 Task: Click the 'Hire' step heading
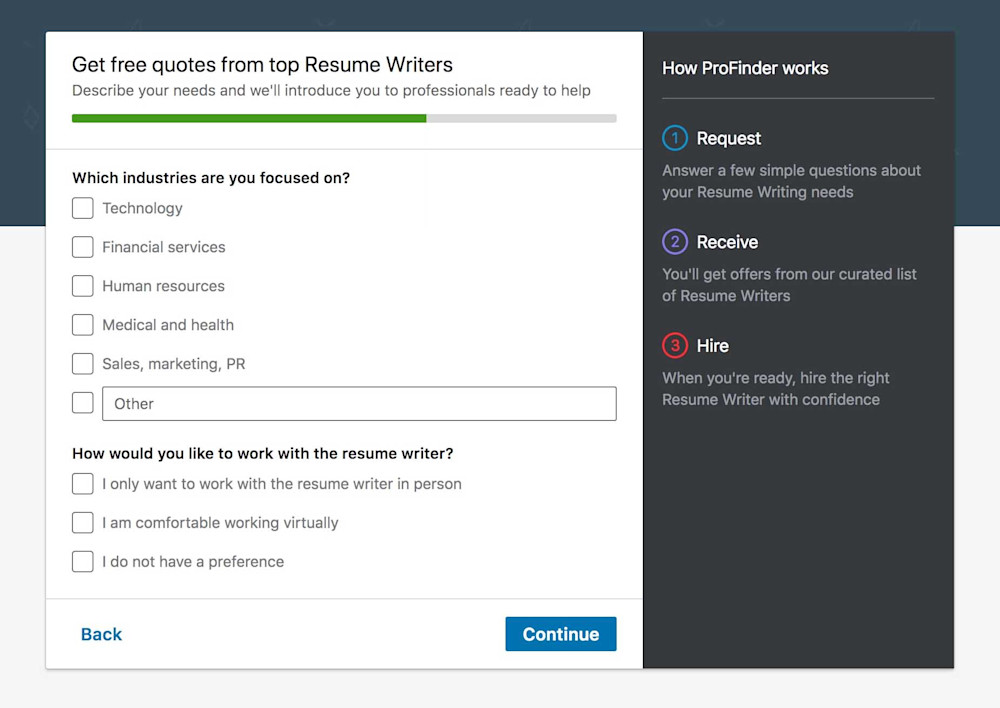712,346
